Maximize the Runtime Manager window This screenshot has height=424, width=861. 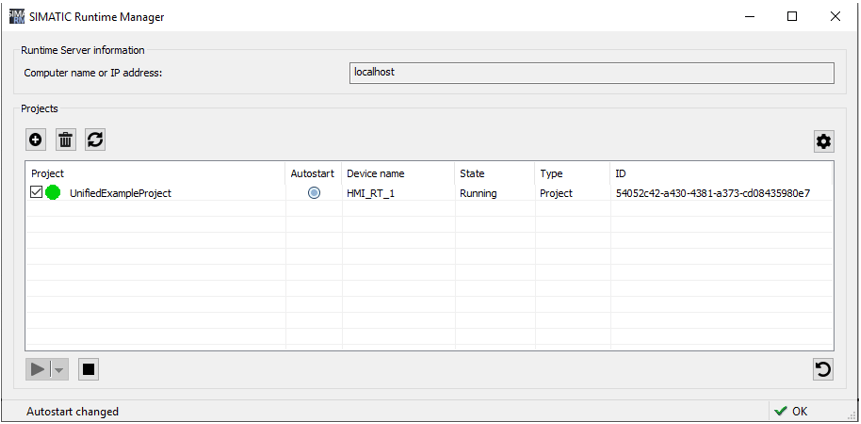tap(792, 16)
